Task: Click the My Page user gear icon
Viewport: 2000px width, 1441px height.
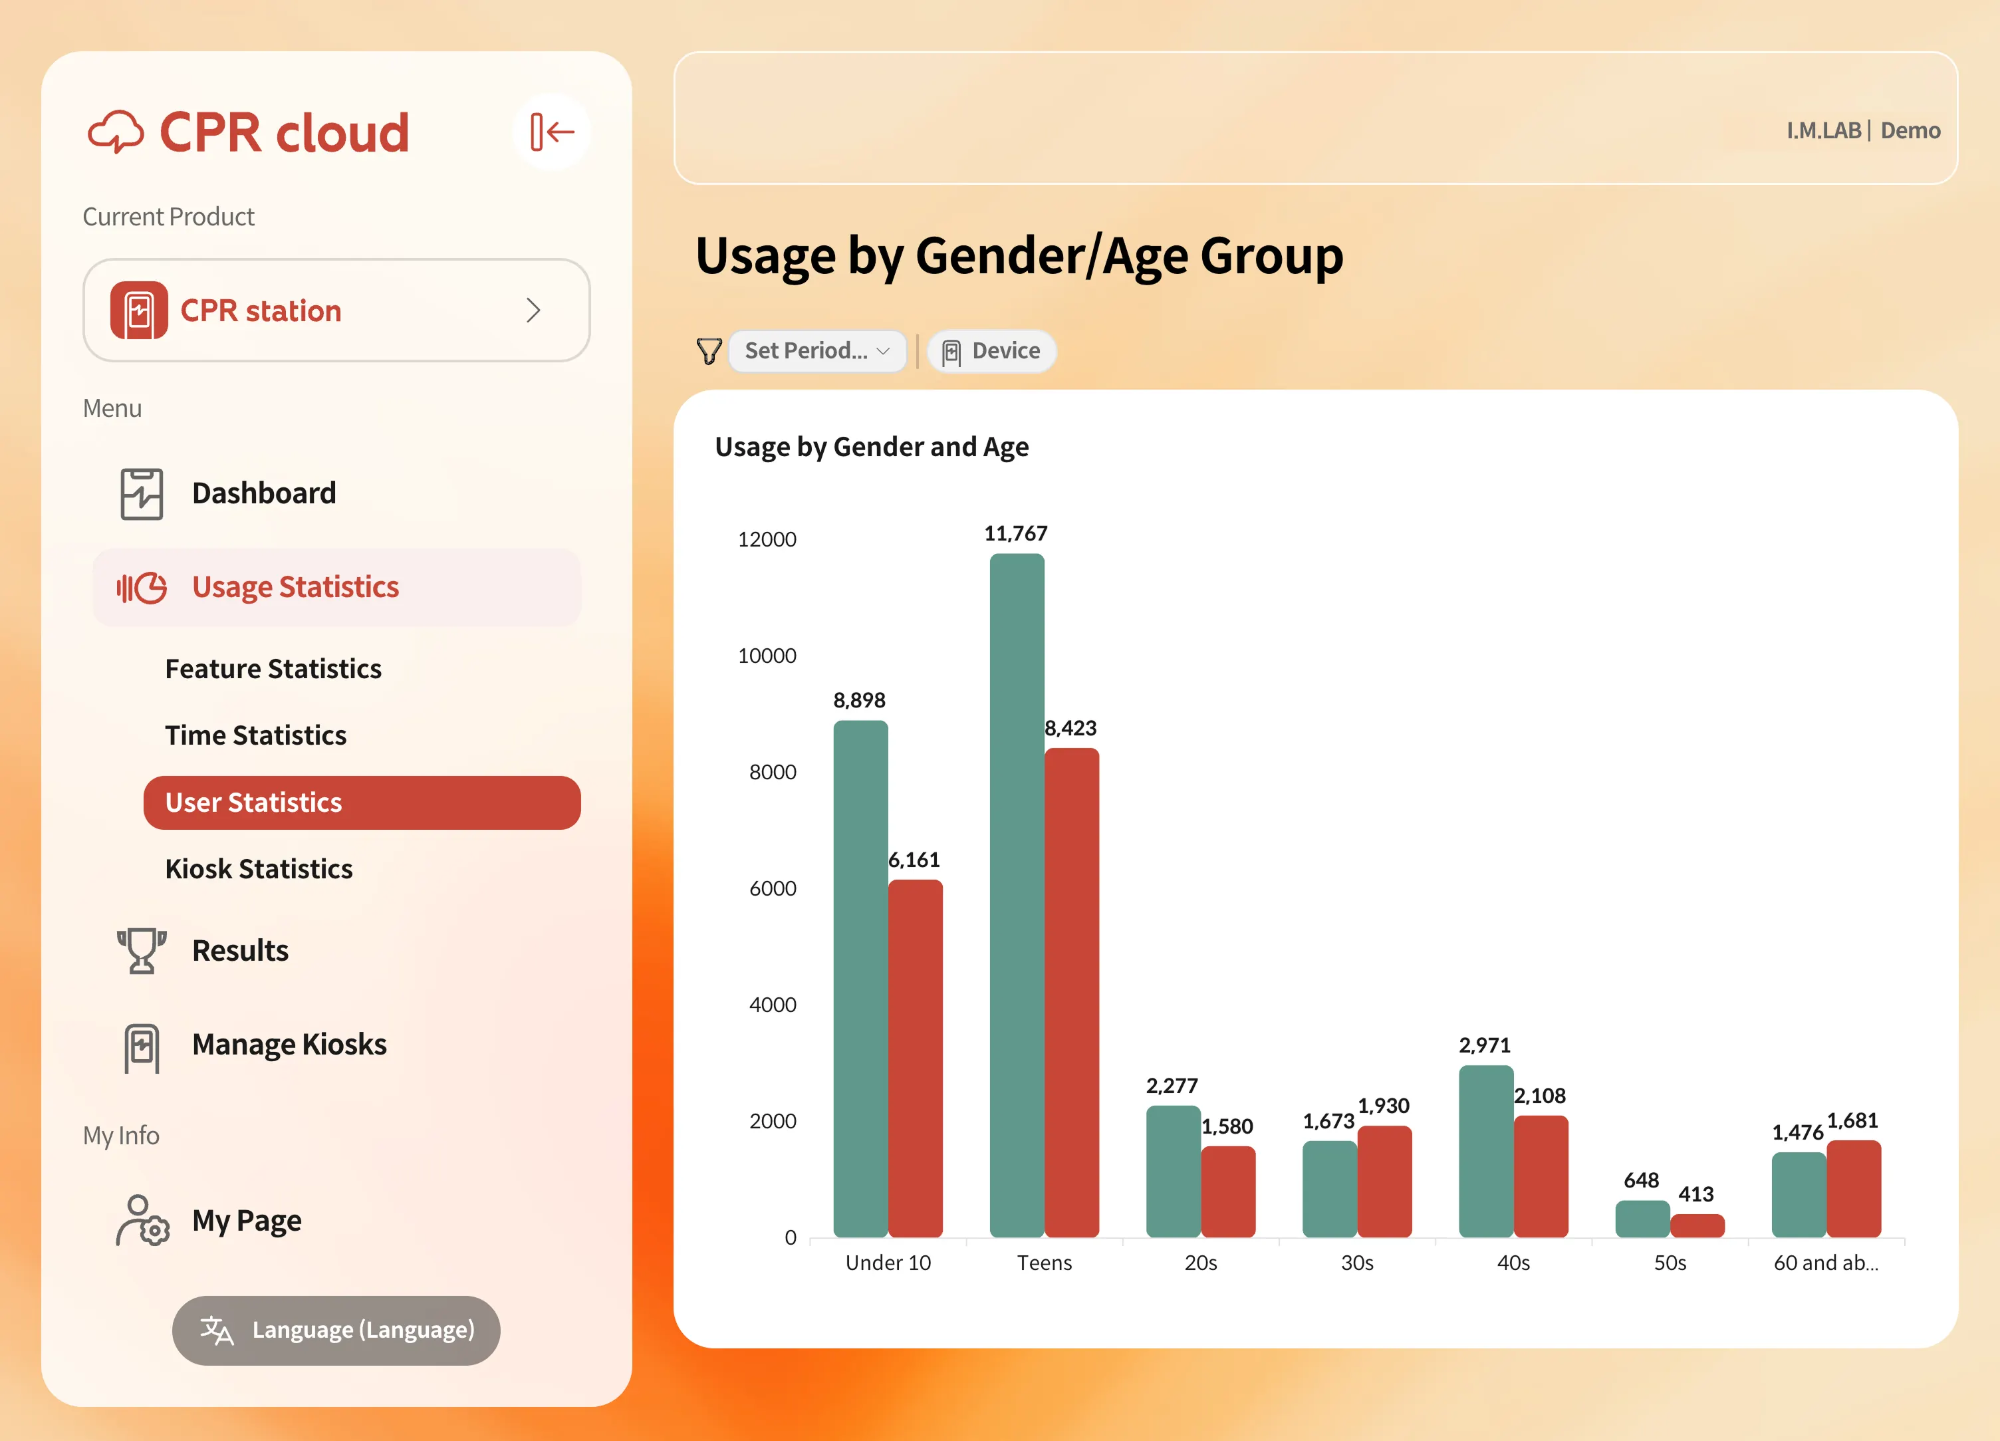Action: point(142,1221)
